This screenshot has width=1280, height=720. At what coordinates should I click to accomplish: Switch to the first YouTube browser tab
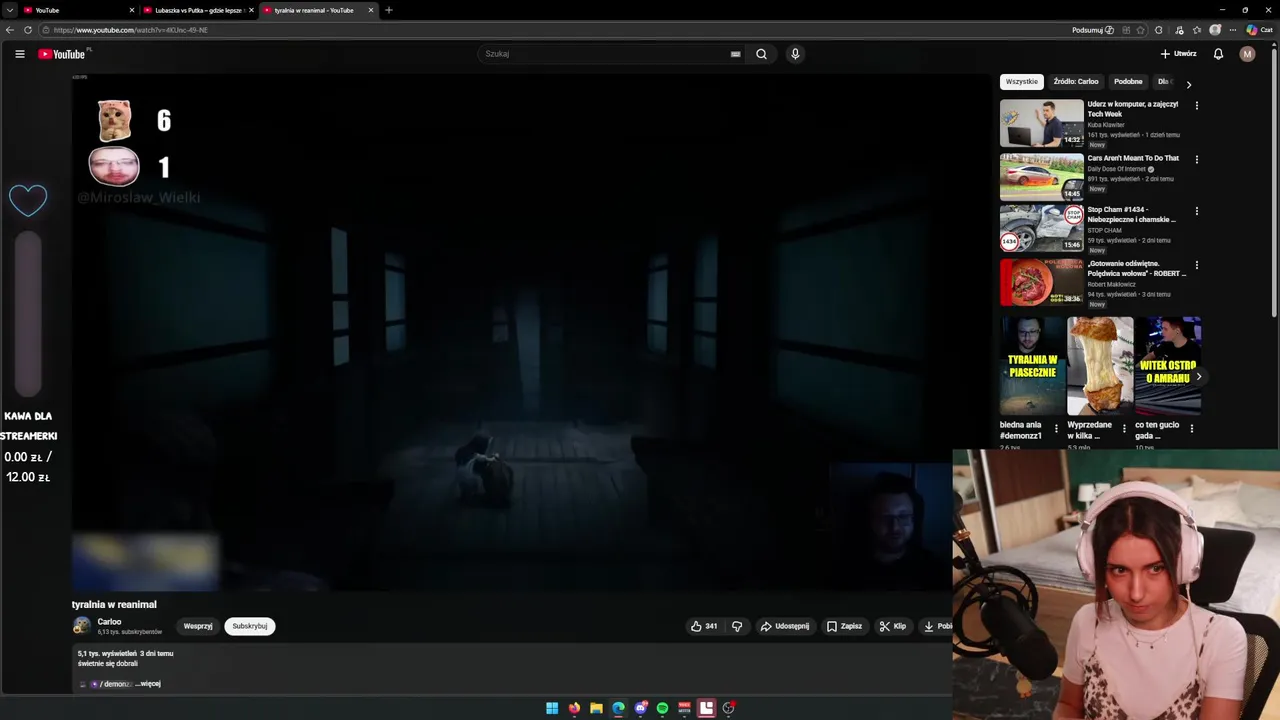(78, 10)
